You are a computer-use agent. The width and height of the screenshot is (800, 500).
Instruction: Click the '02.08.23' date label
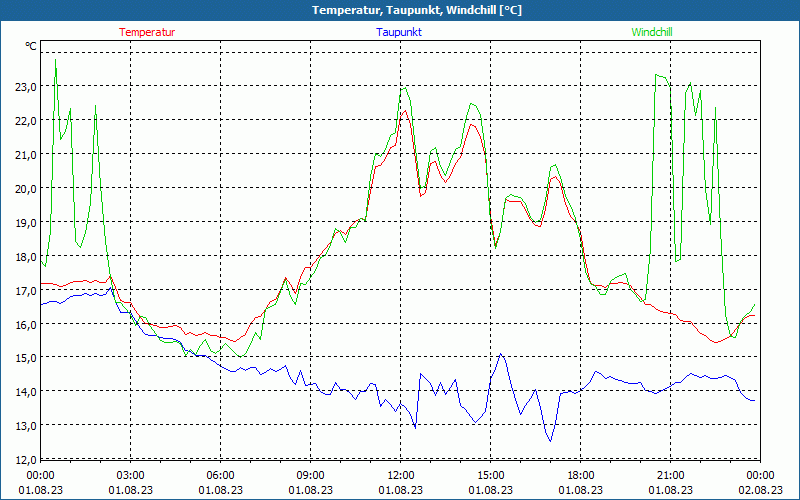tap(760, 490)
